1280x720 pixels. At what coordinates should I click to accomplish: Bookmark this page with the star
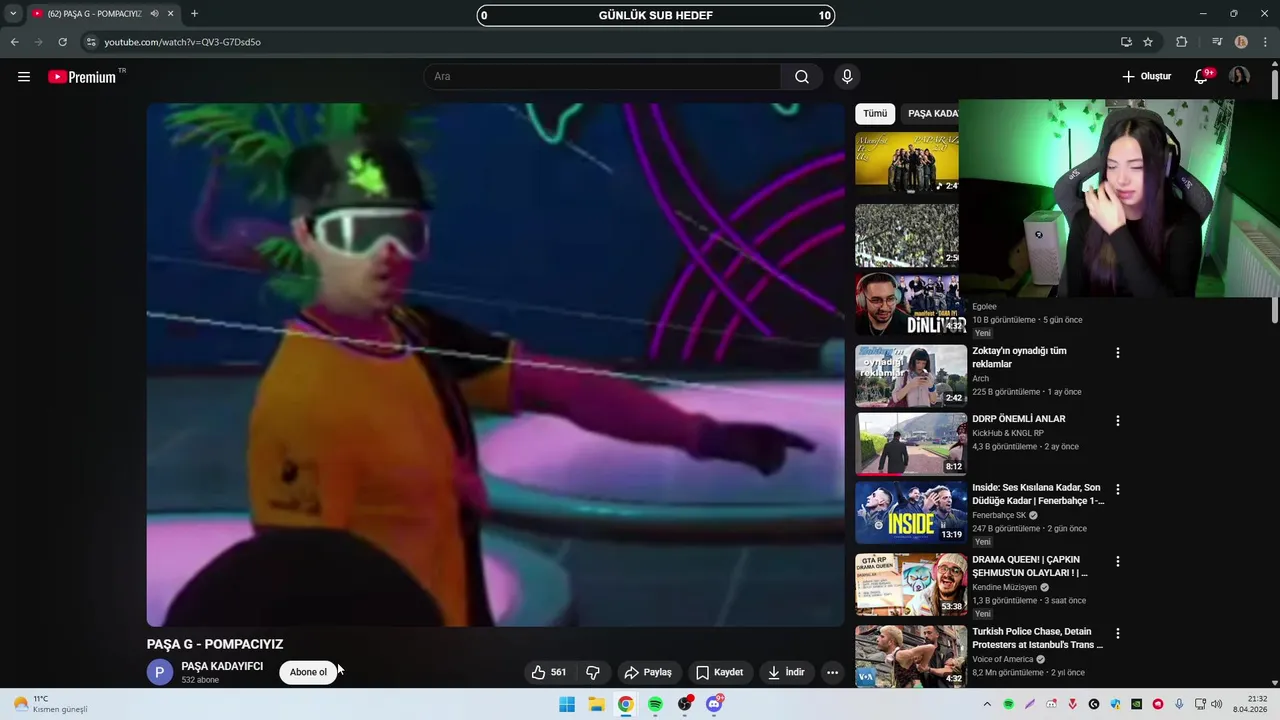pyautogui.click(x=1148, y=42)
